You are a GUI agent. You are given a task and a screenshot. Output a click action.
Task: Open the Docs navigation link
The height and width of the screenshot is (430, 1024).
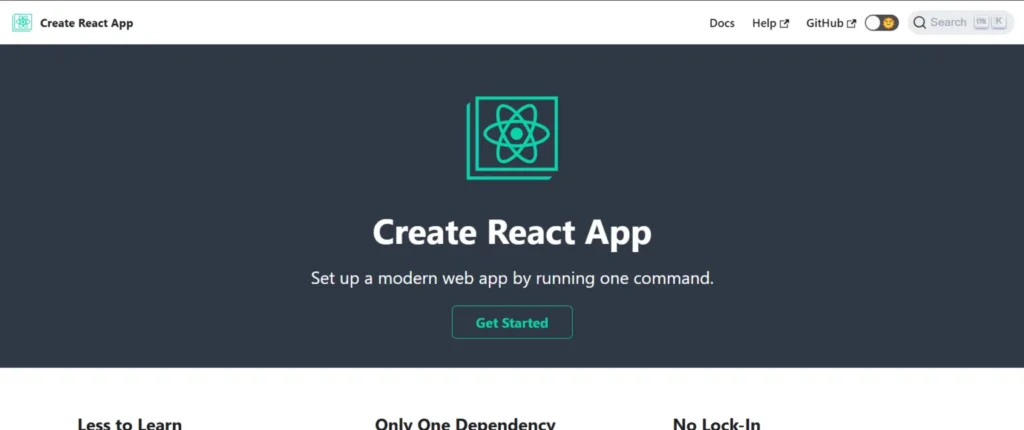722,23
